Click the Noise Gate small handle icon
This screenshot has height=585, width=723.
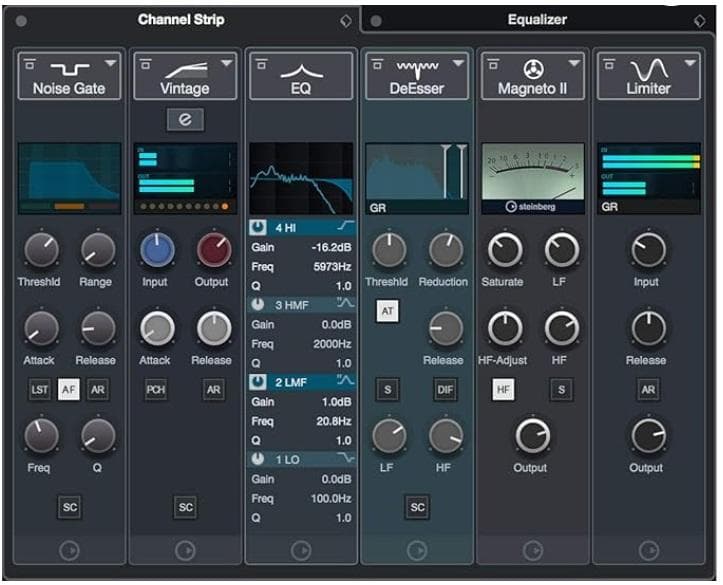pos(30,65)
